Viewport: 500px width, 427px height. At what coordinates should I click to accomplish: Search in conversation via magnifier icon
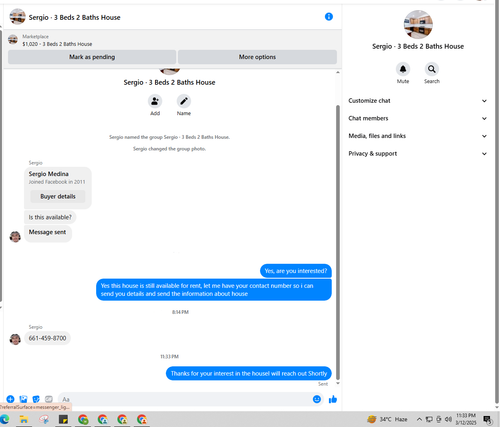tap(432, 69)
